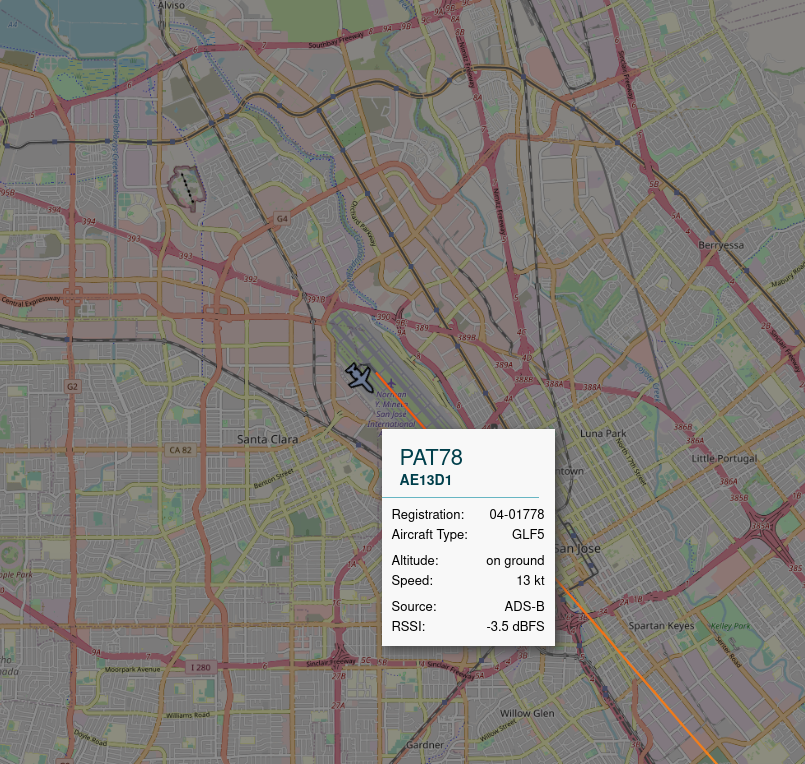The image size is (805, 764).
Task: Click the "Altitude:" label in the popup
Action: coord(415,560)
